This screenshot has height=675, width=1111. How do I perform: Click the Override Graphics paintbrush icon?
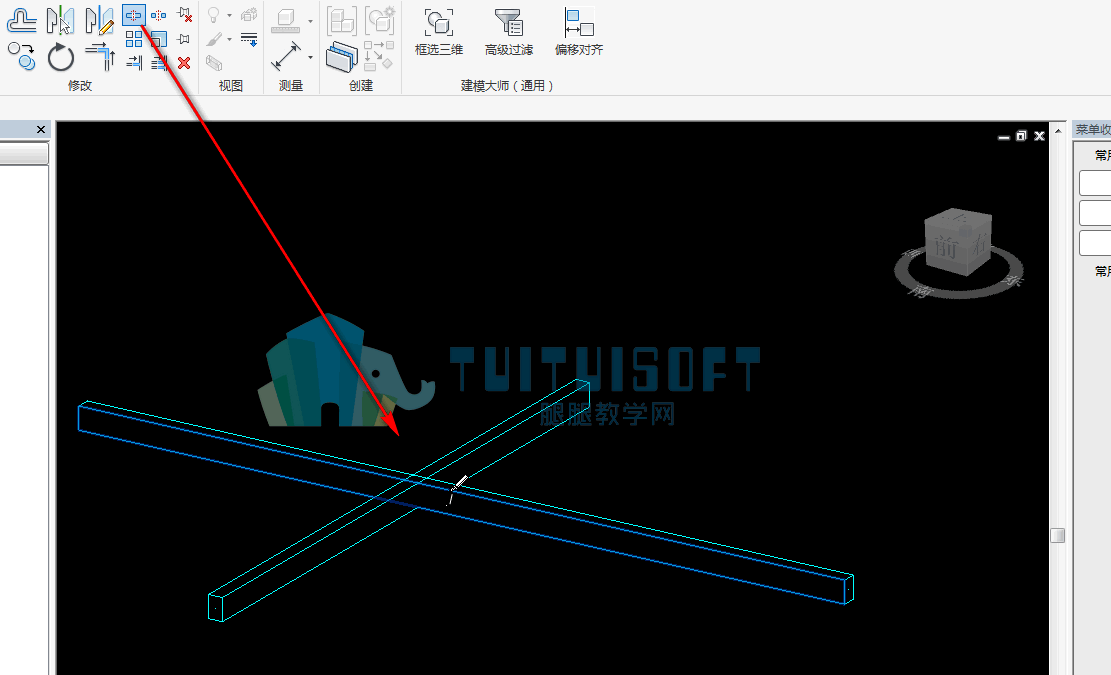tap(214, 40)
